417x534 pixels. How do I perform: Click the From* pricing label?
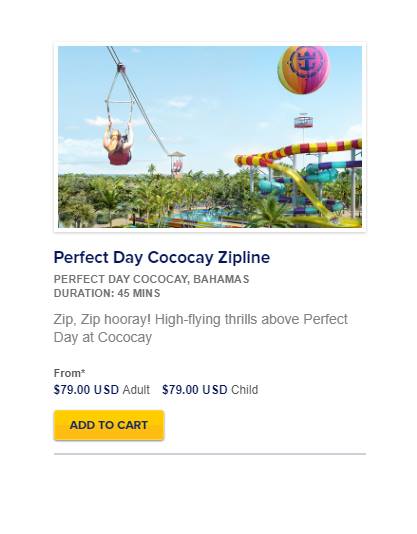[x=70, y=373]
